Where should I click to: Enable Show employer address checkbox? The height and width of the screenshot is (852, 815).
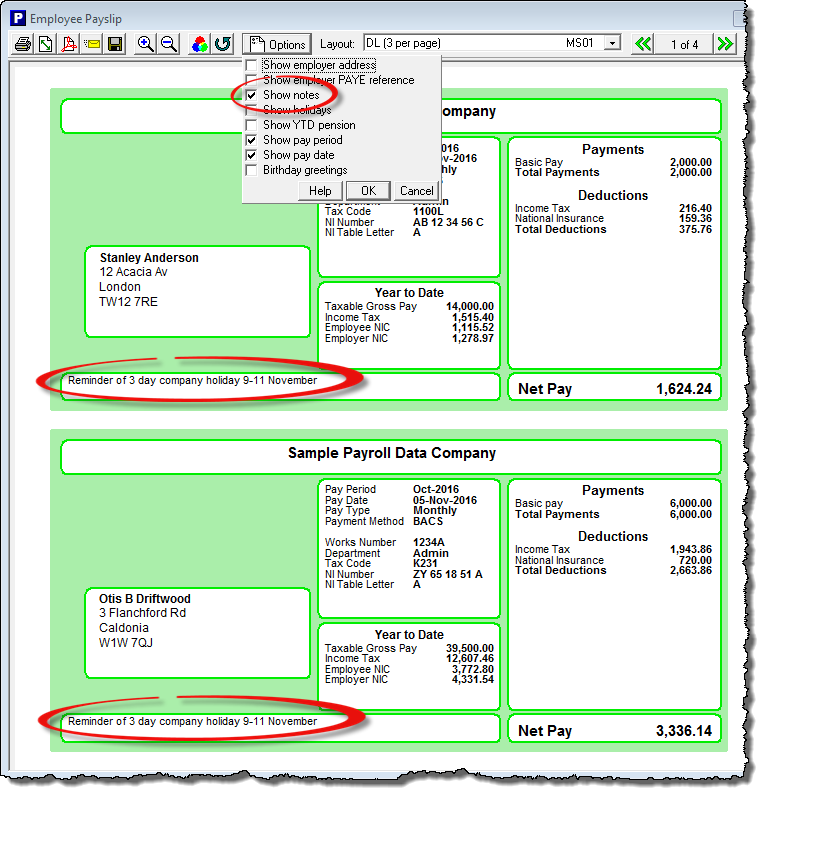[252, 65]
